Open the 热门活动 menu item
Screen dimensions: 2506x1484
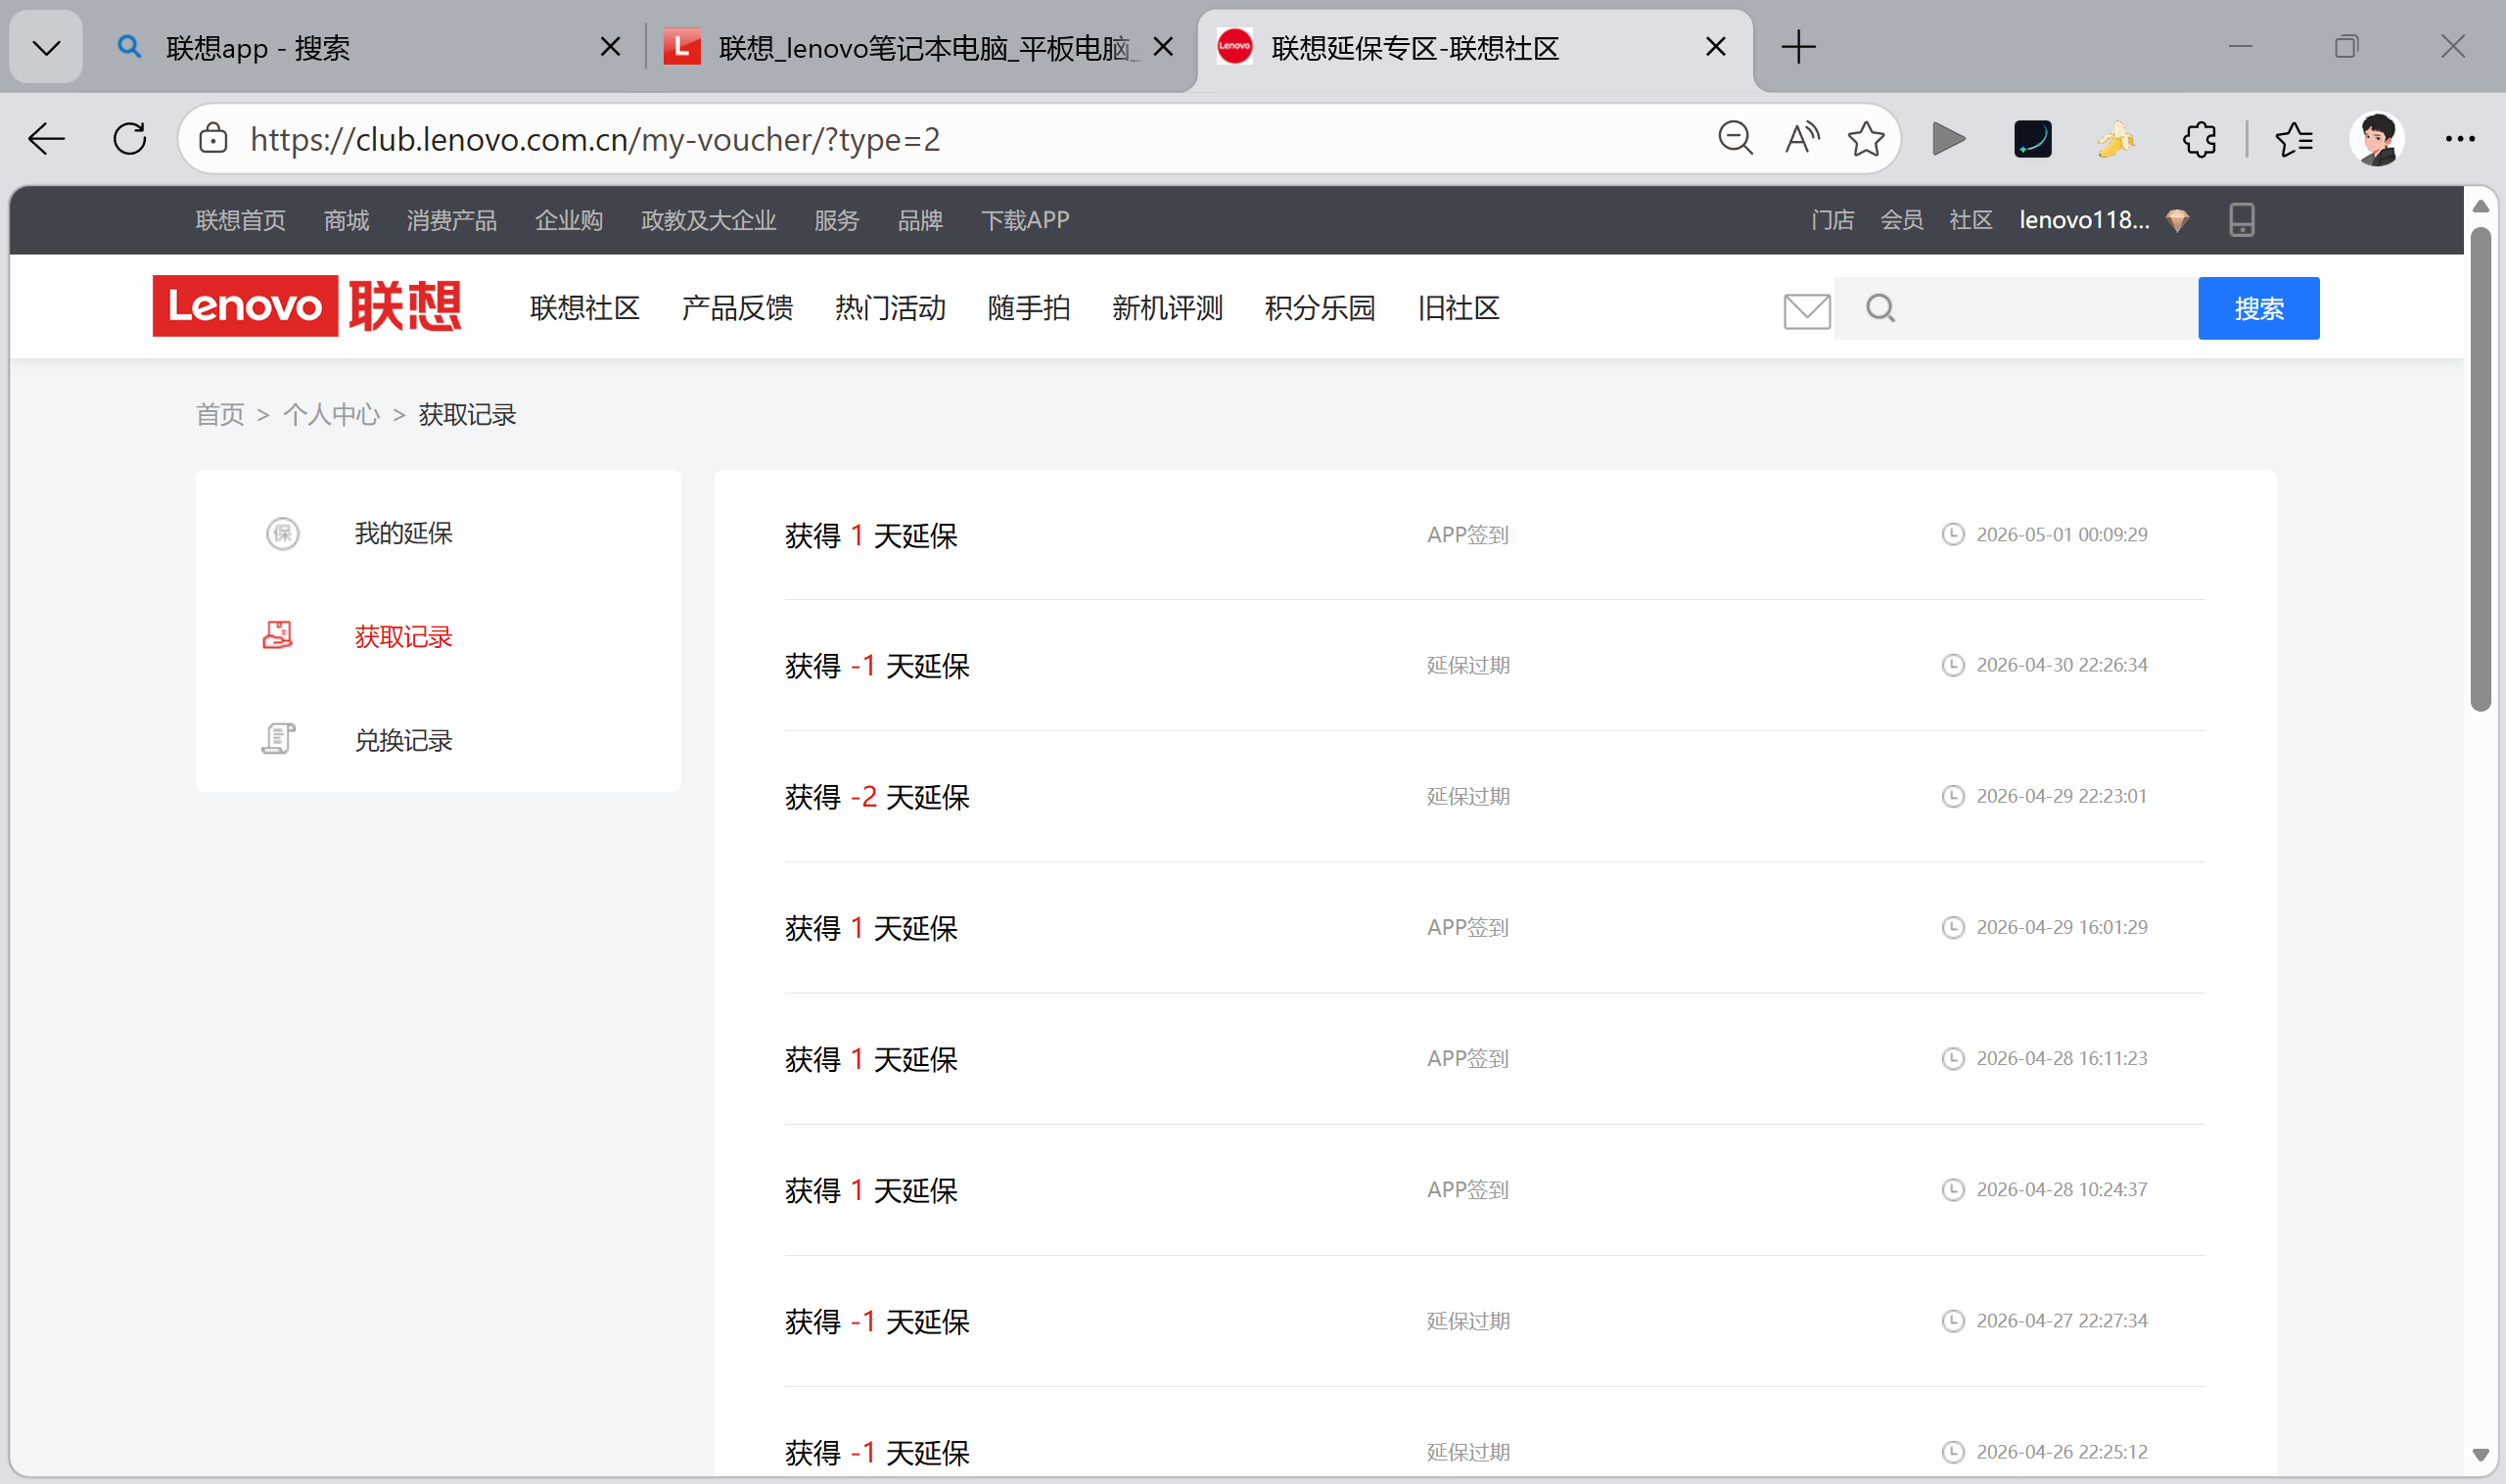coord(891,308)
